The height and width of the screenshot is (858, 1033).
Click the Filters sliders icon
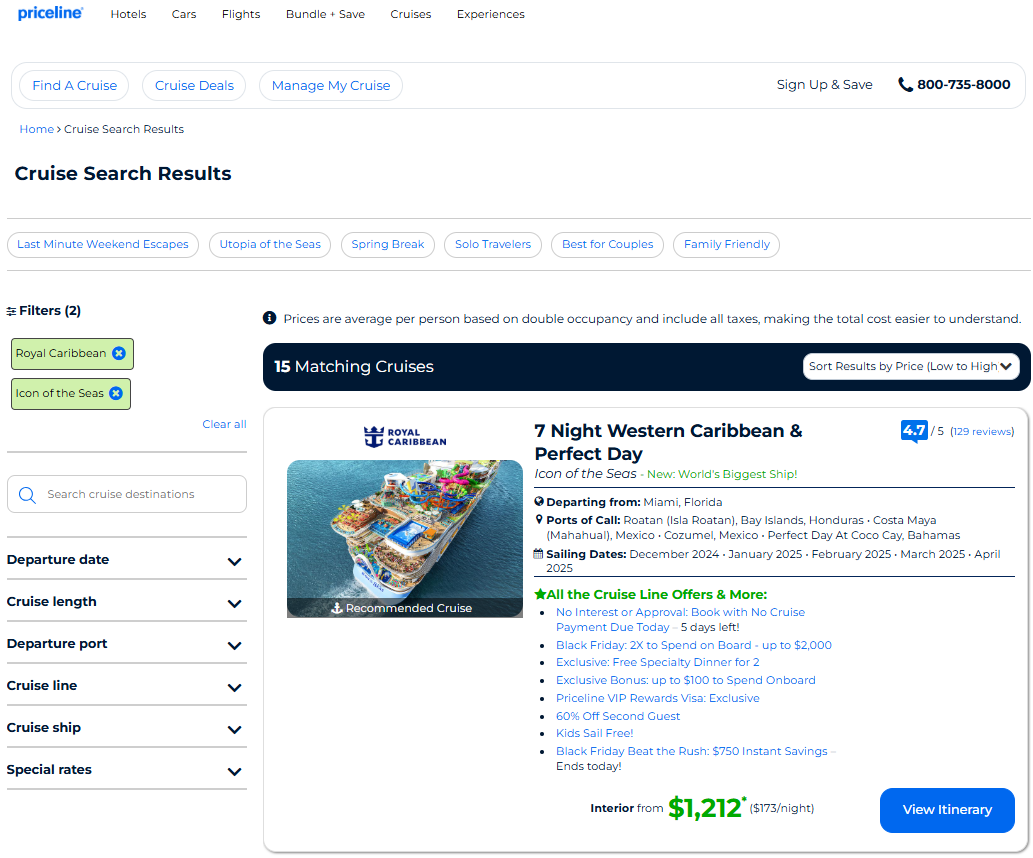[11, 311]
